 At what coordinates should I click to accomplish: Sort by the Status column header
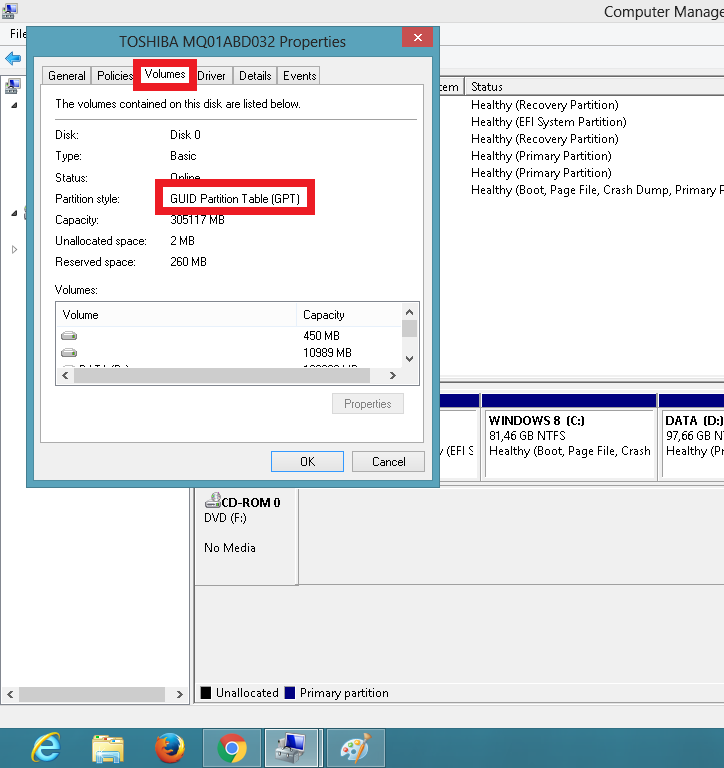coord(594,87)
